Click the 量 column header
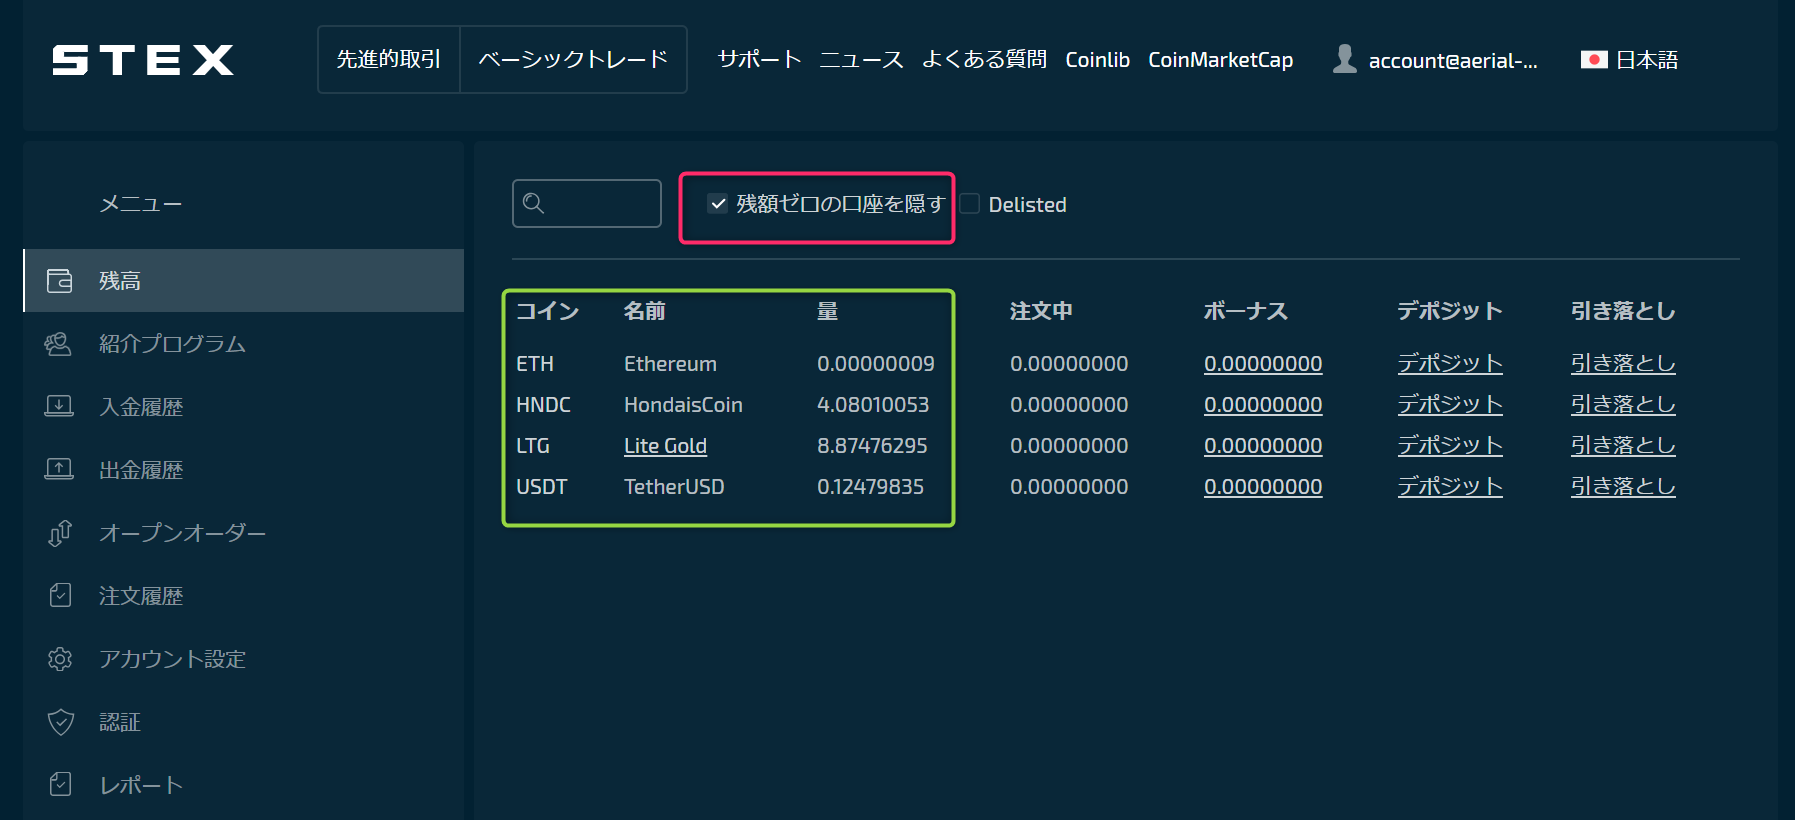Screen dimensions: 1795x820 (x=828, y=311)
